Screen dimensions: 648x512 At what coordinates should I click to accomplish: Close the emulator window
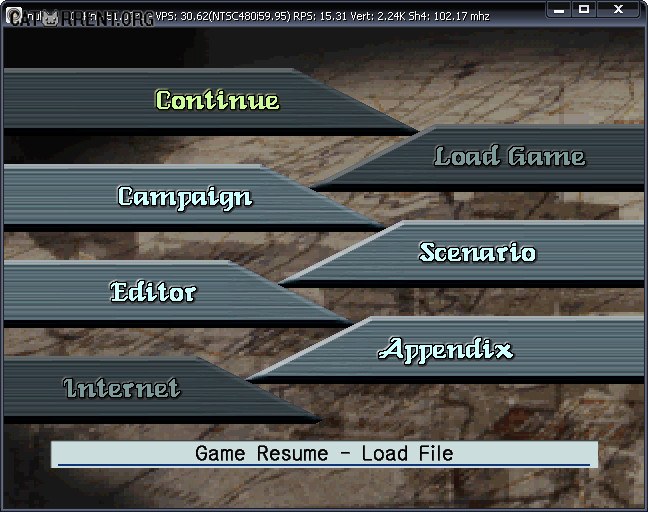[x=618, y=10]
